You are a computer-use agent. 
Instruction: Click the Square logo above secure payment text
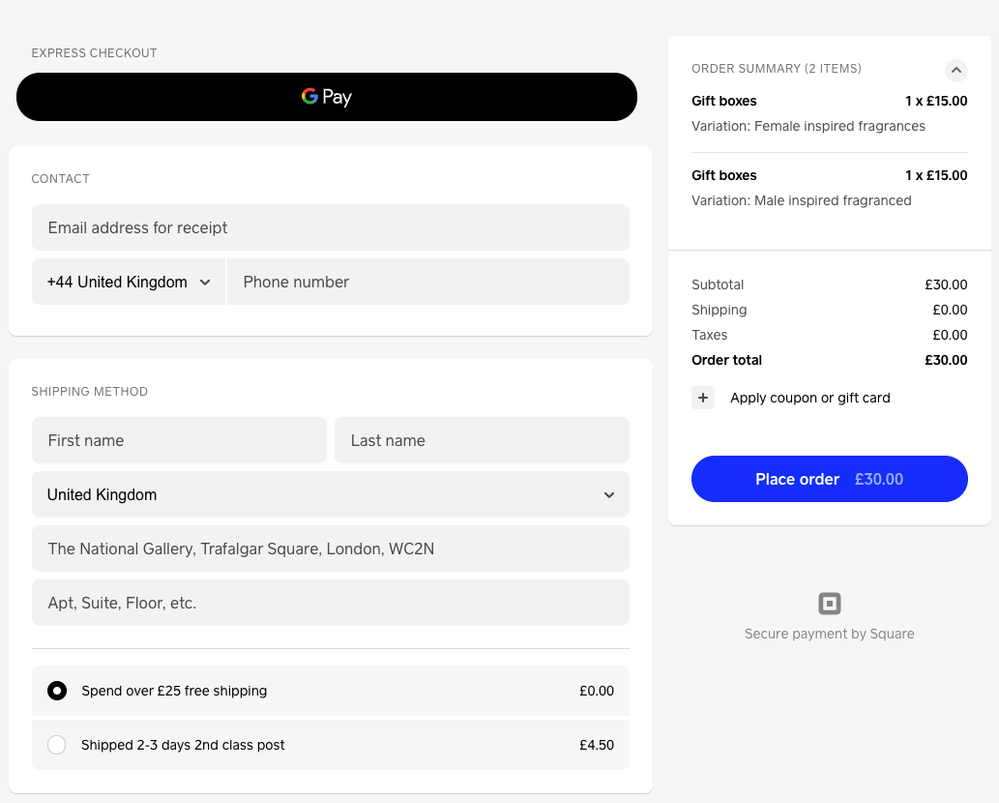828,602
